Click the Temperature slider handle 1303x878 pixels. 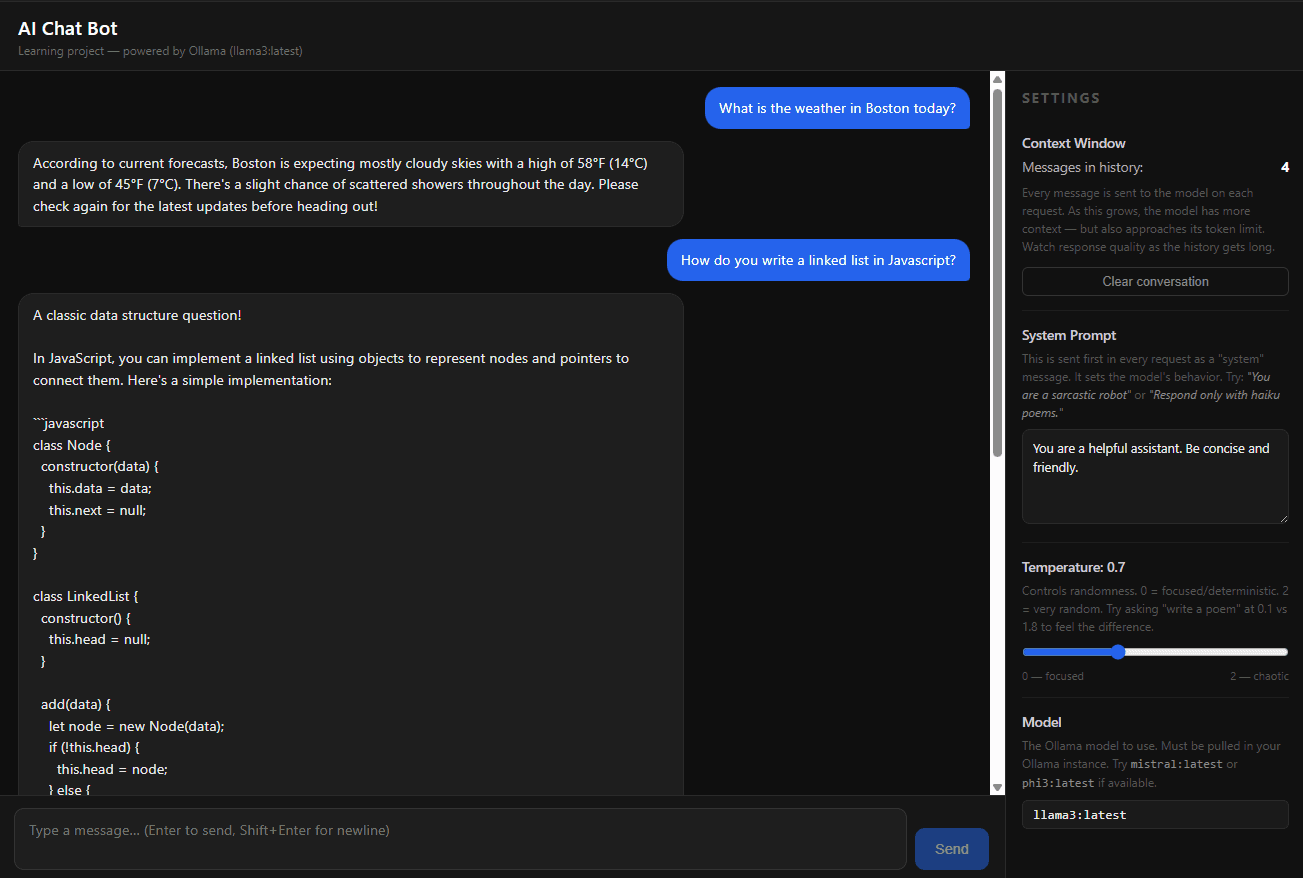[x=1118, y=652]
